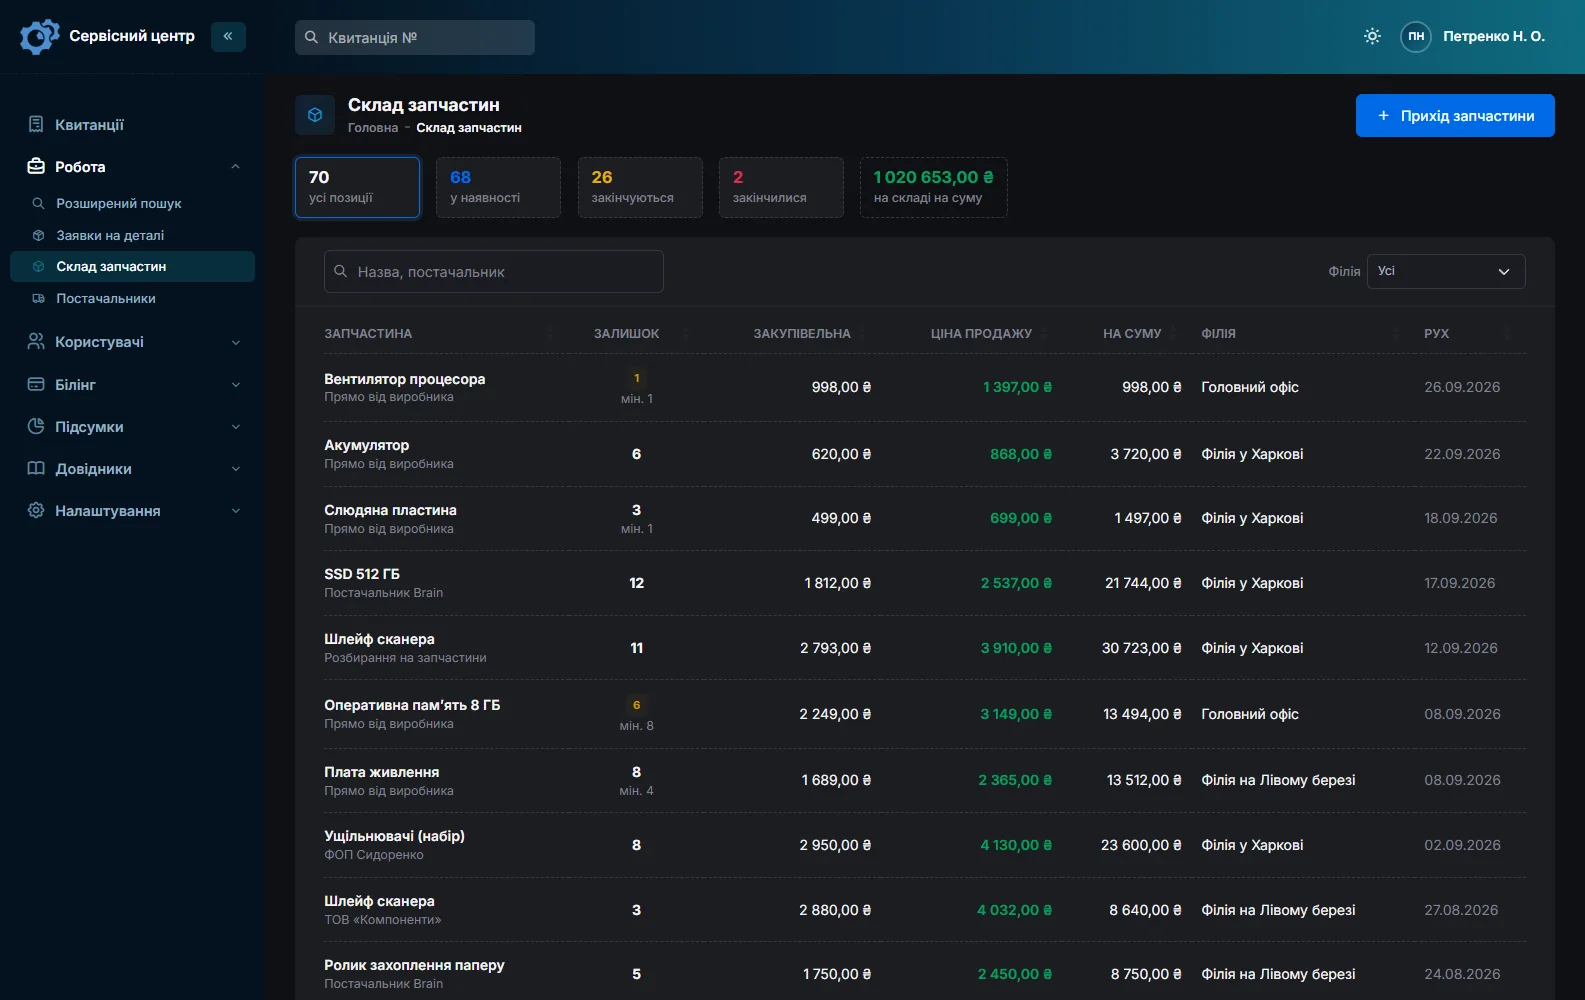Open the ПН user avatar menu
Viewport: 1585px width, 1000px height.
pyautogui.click(x=1416, y=36)
